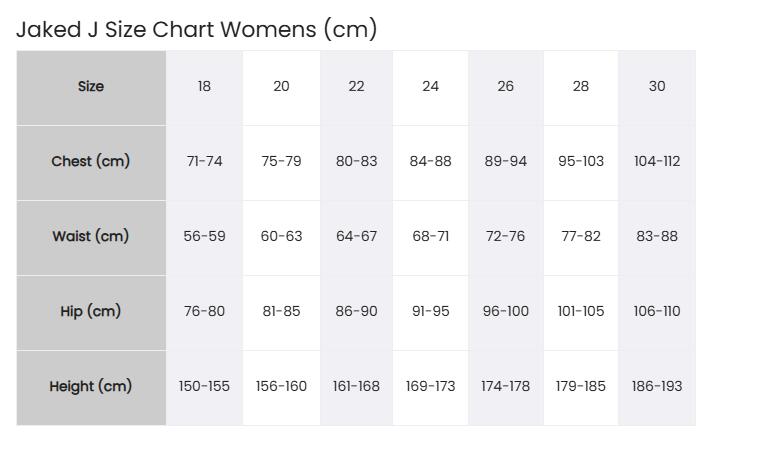Click the Waist (cm) row label
The width and height of the screenshot is (757, 466).
(91, 236)
